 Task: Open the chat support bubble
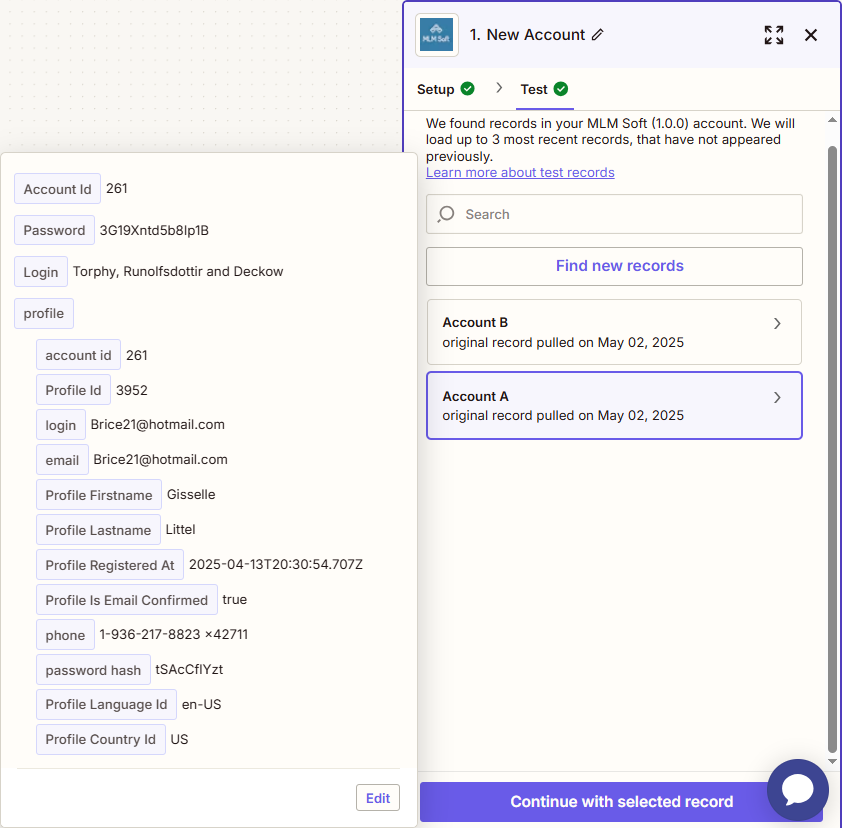(797, 790)
